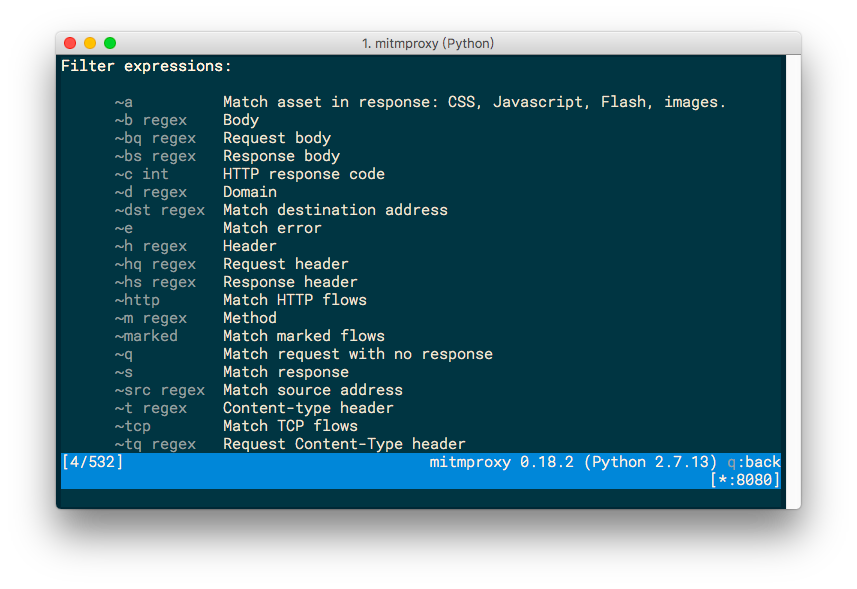
Task: Select the 'Match destination address' description
Action: [336, 210]
